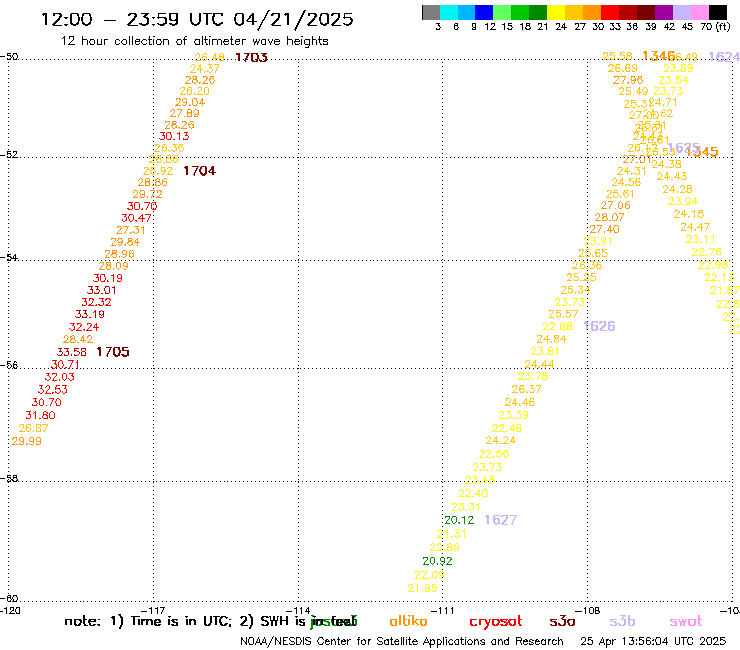
Task: Click the wave height value 31.80
Action: click(x=40, y=415)
